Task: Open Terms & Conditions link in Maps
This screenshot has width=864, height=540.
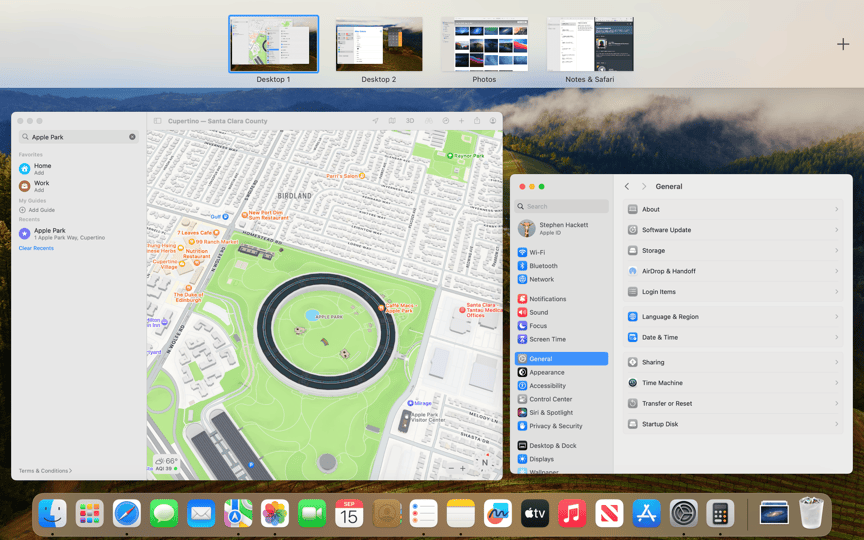Action: coord(45,471)
